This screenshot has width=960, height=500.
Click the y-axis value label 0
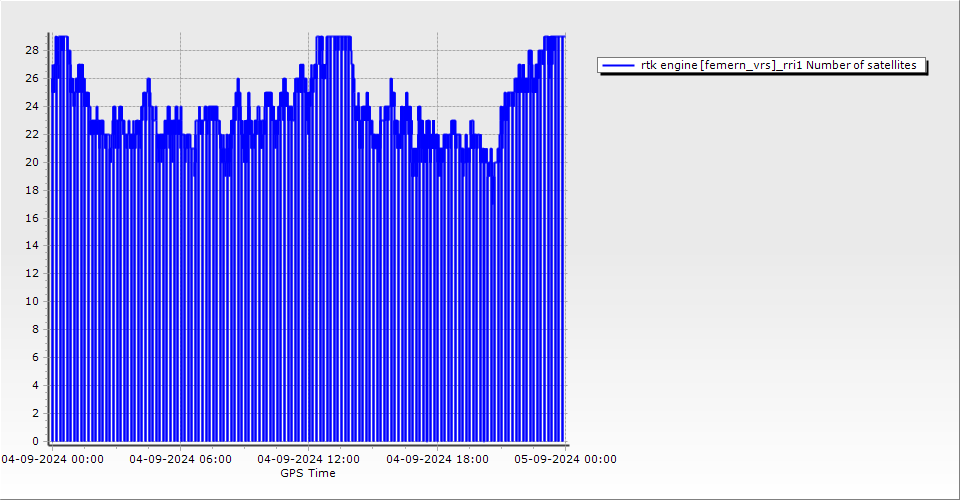tap(35, 441)
